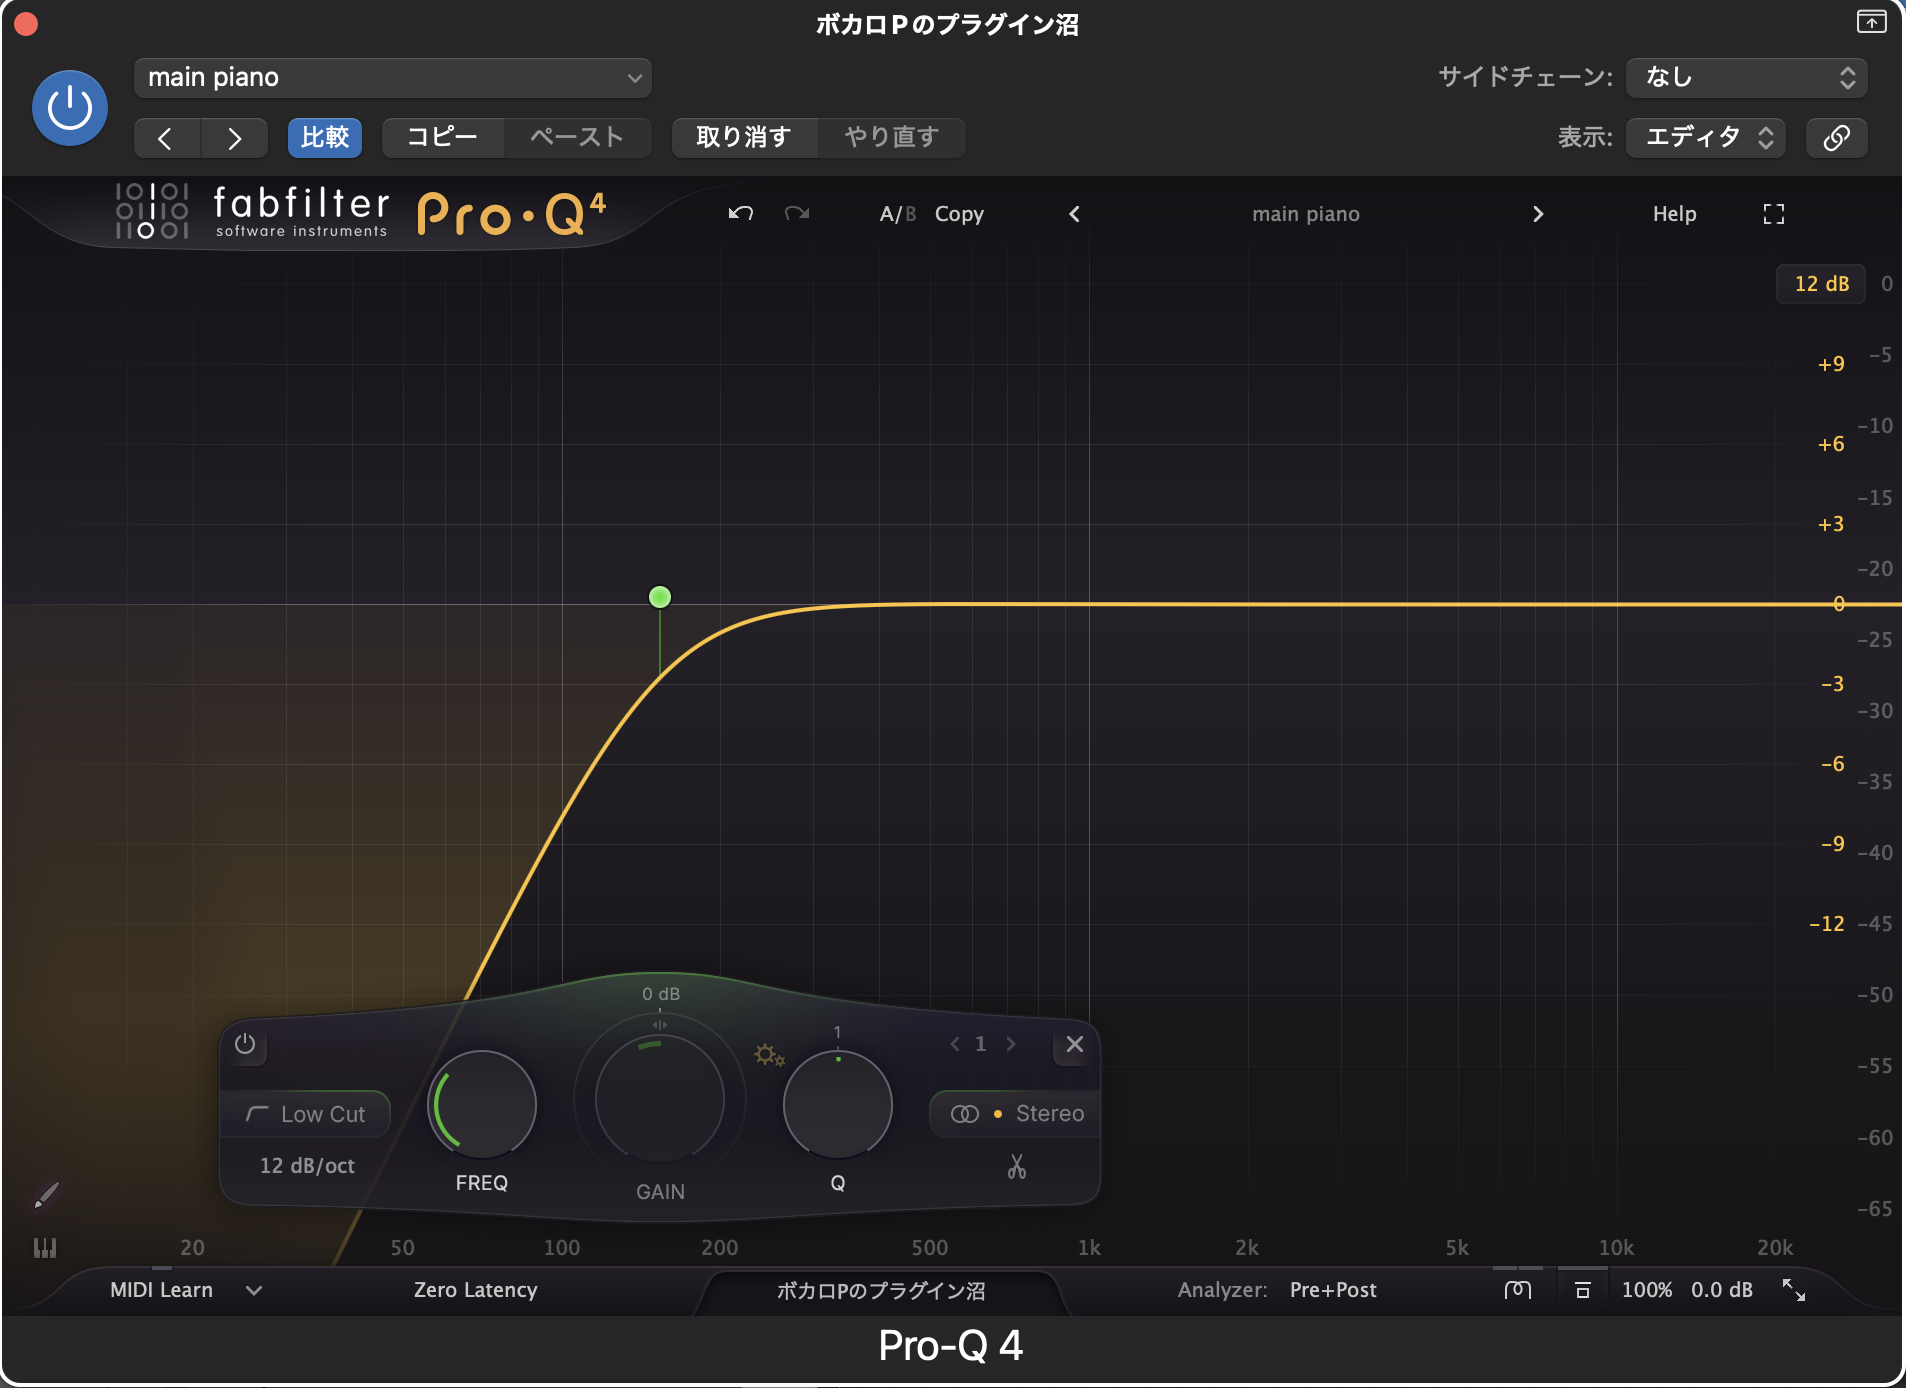
Task: Click the ペースト button
Action: pyautogui.click(x=577, y=137)
